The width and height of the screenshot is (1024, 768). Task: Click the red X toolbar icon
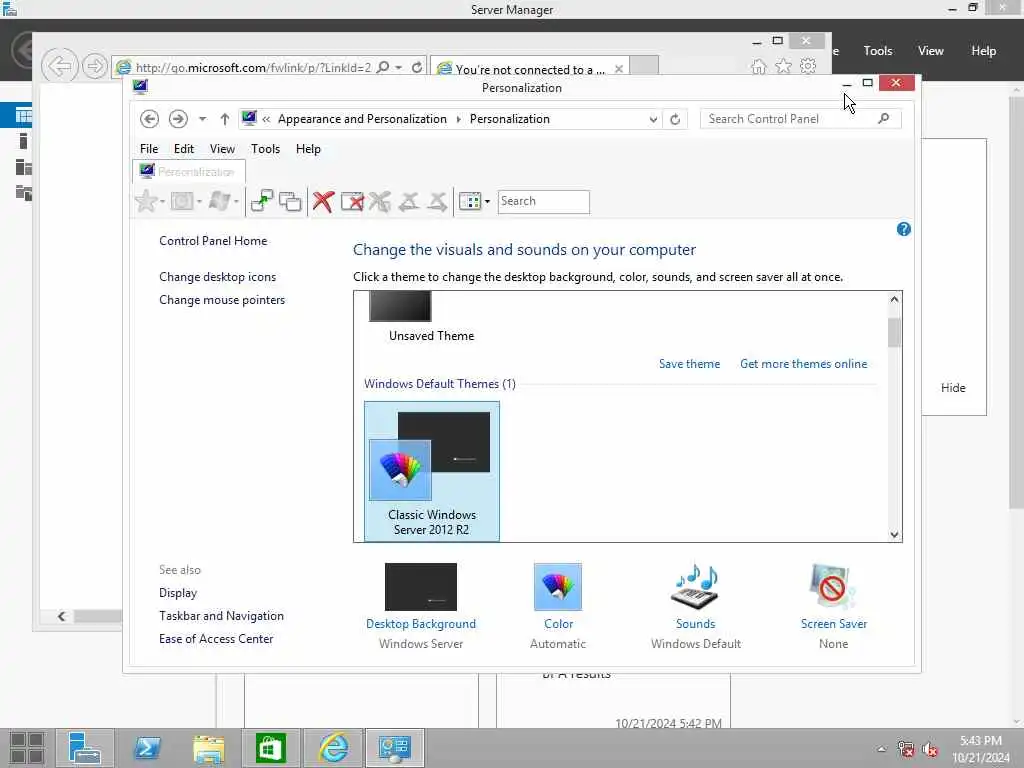[323, 201]
